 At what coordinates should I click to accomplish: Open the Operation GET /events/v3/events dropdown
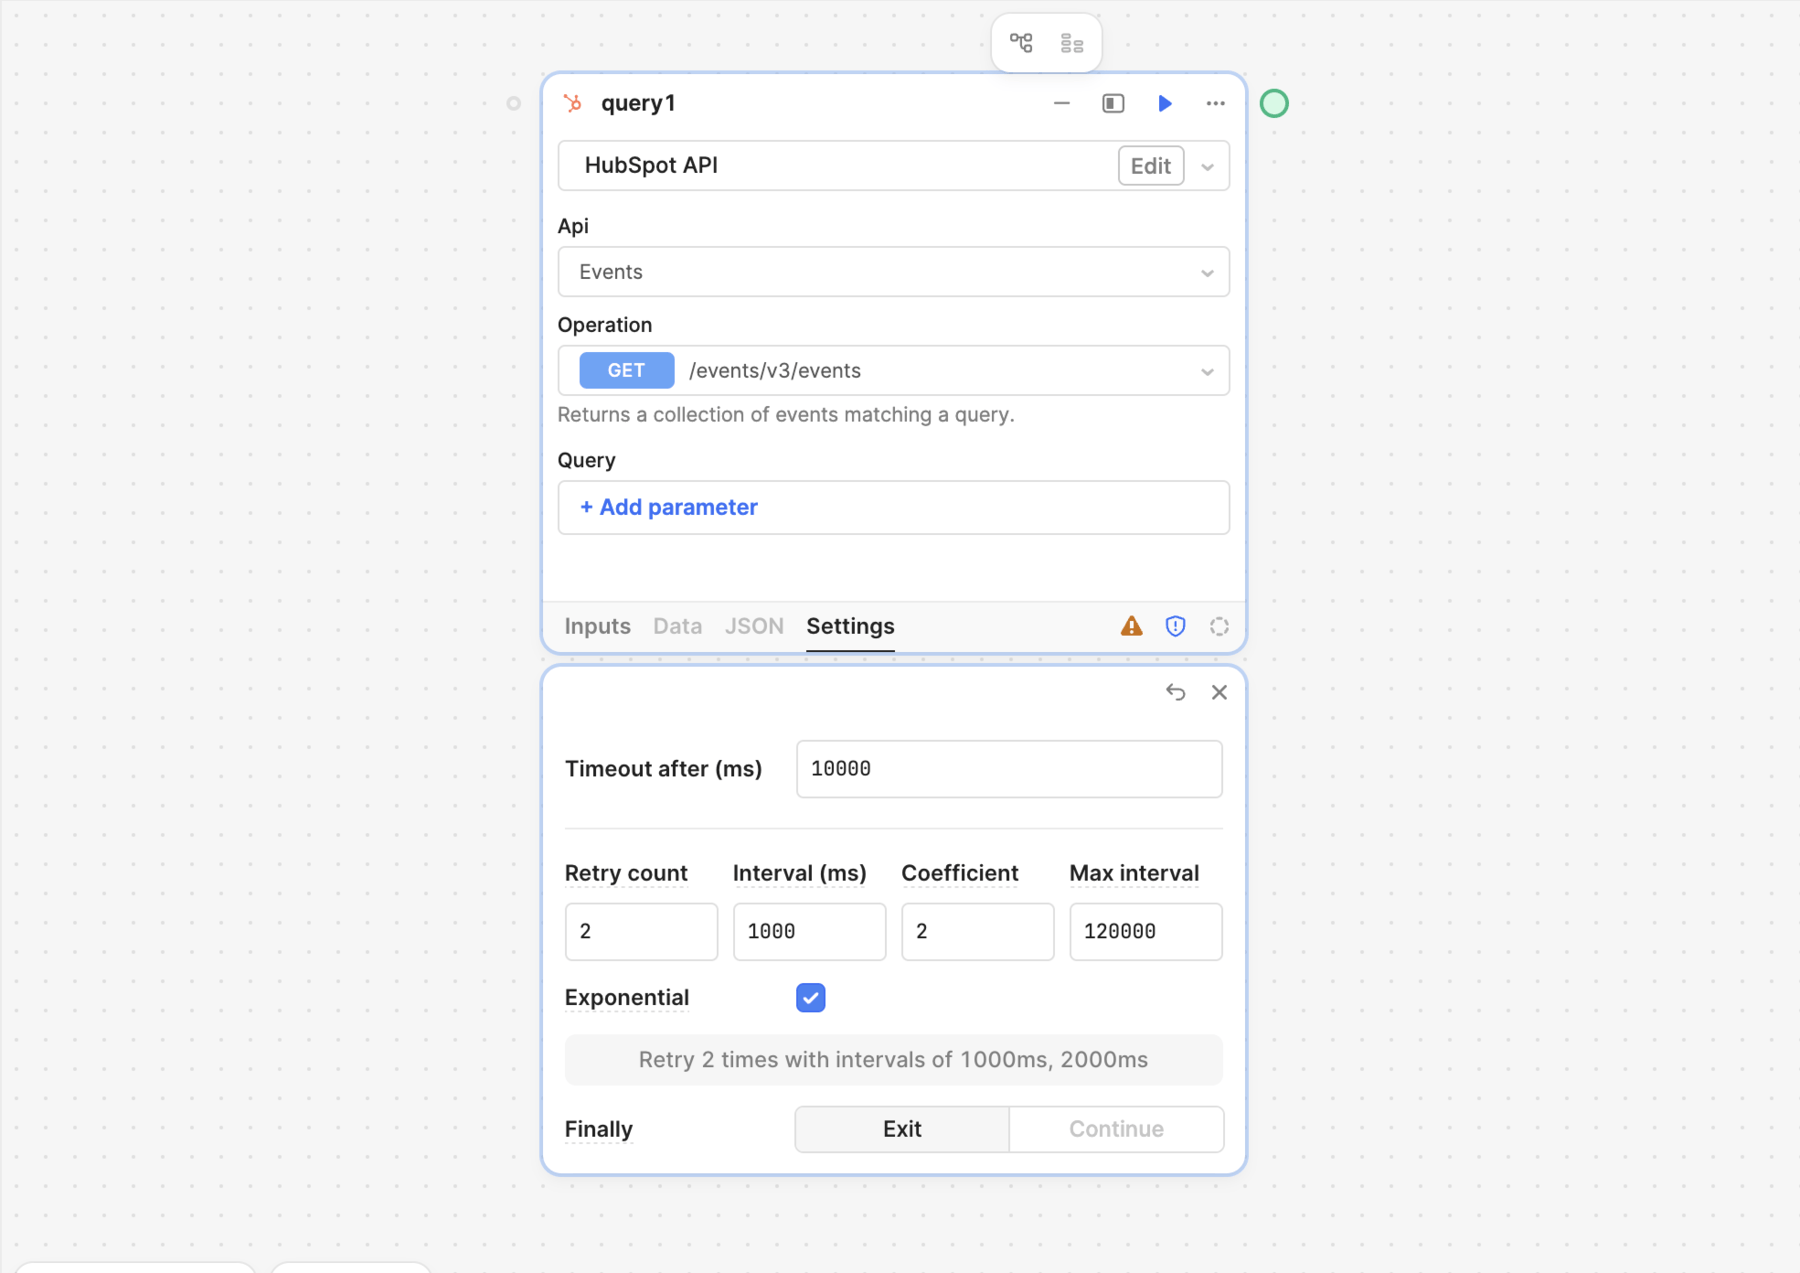click(893, 371)
